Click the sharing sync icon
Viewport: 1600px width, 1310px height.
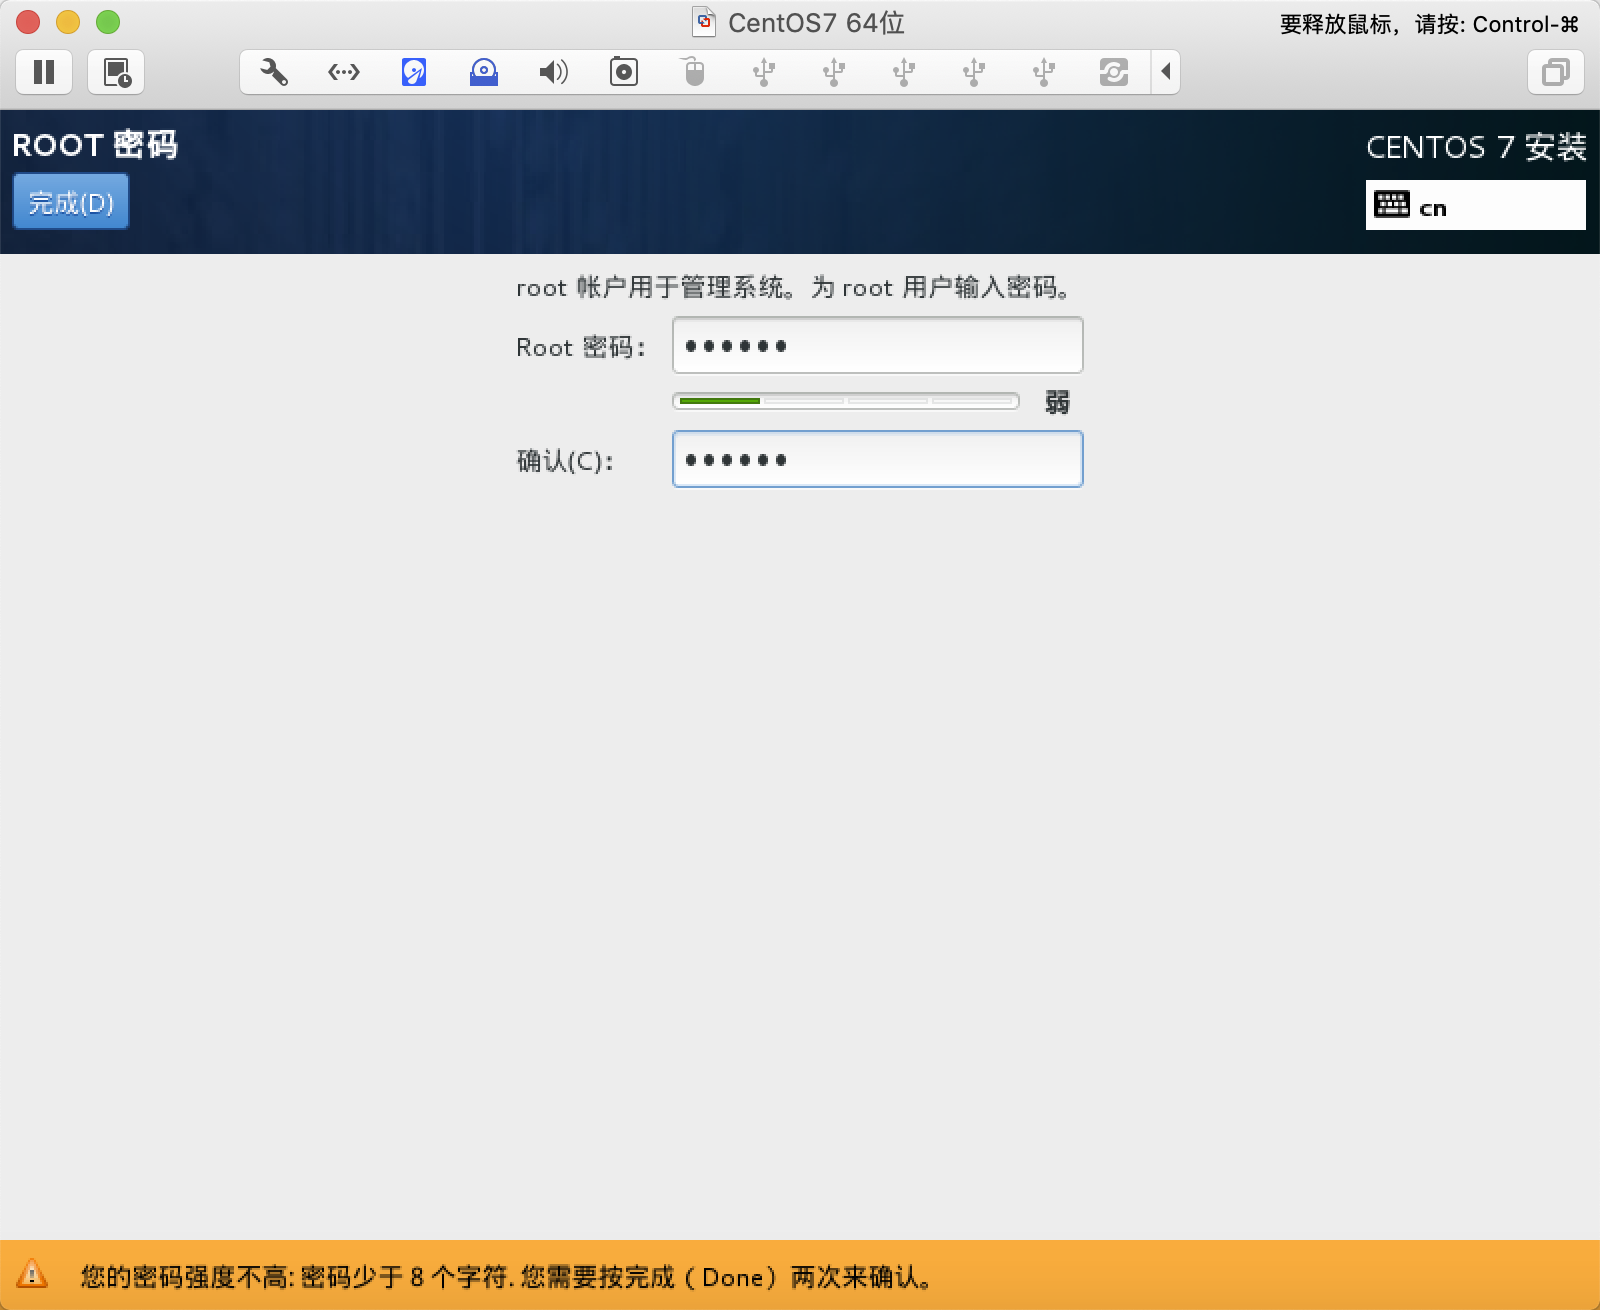coord(1114,72)
